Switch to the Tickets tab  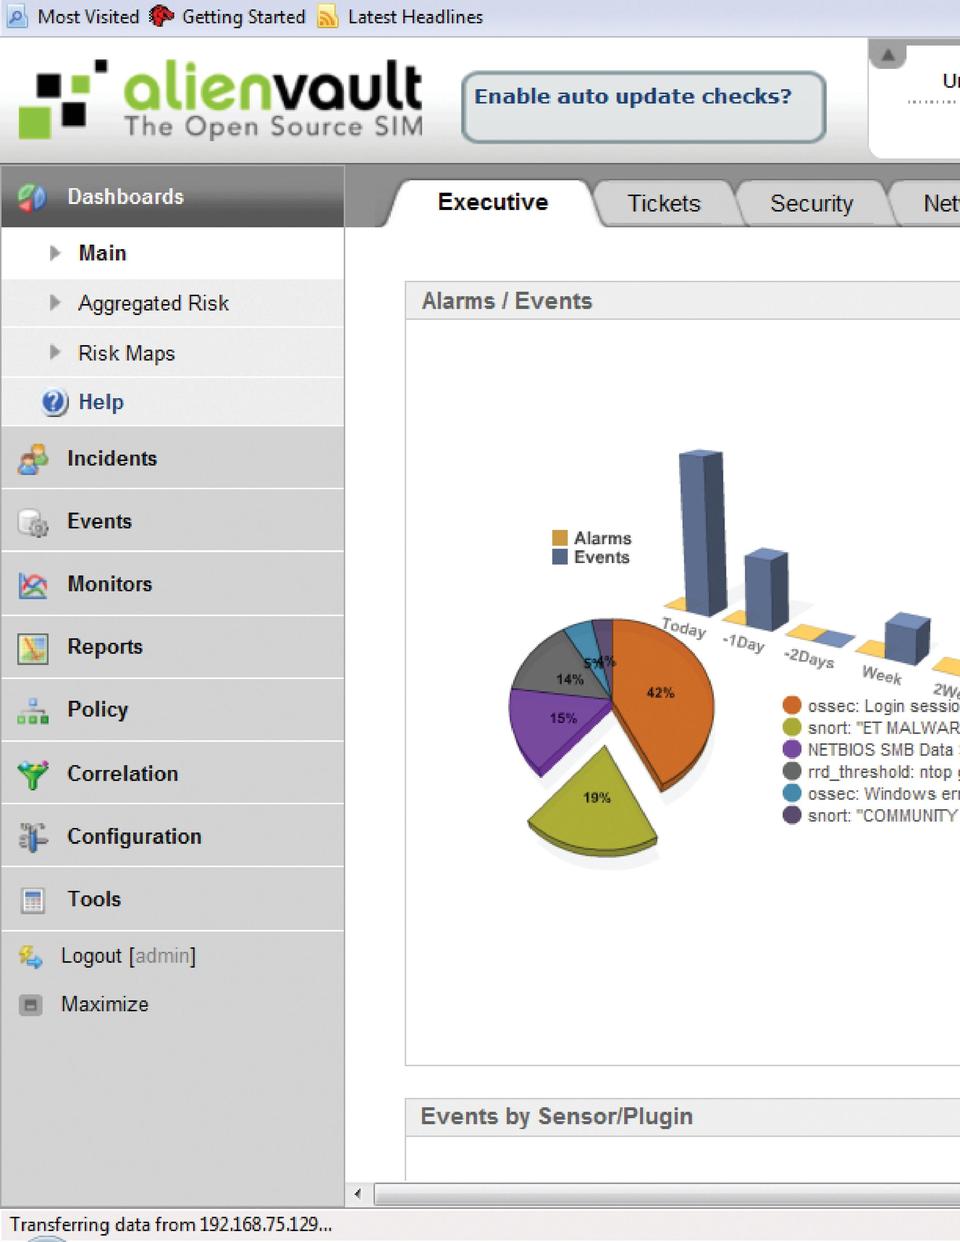click(x=664, y=204)
